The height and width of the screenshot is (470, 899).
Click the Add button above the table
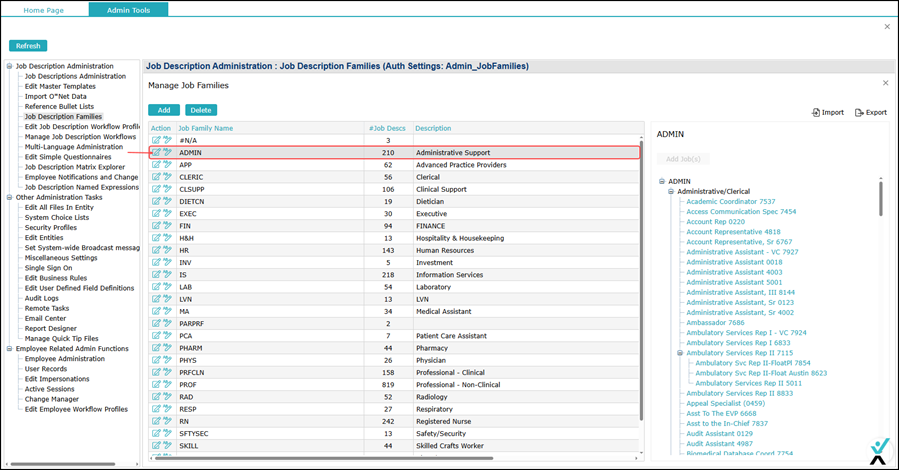click(x=164, y=110)
